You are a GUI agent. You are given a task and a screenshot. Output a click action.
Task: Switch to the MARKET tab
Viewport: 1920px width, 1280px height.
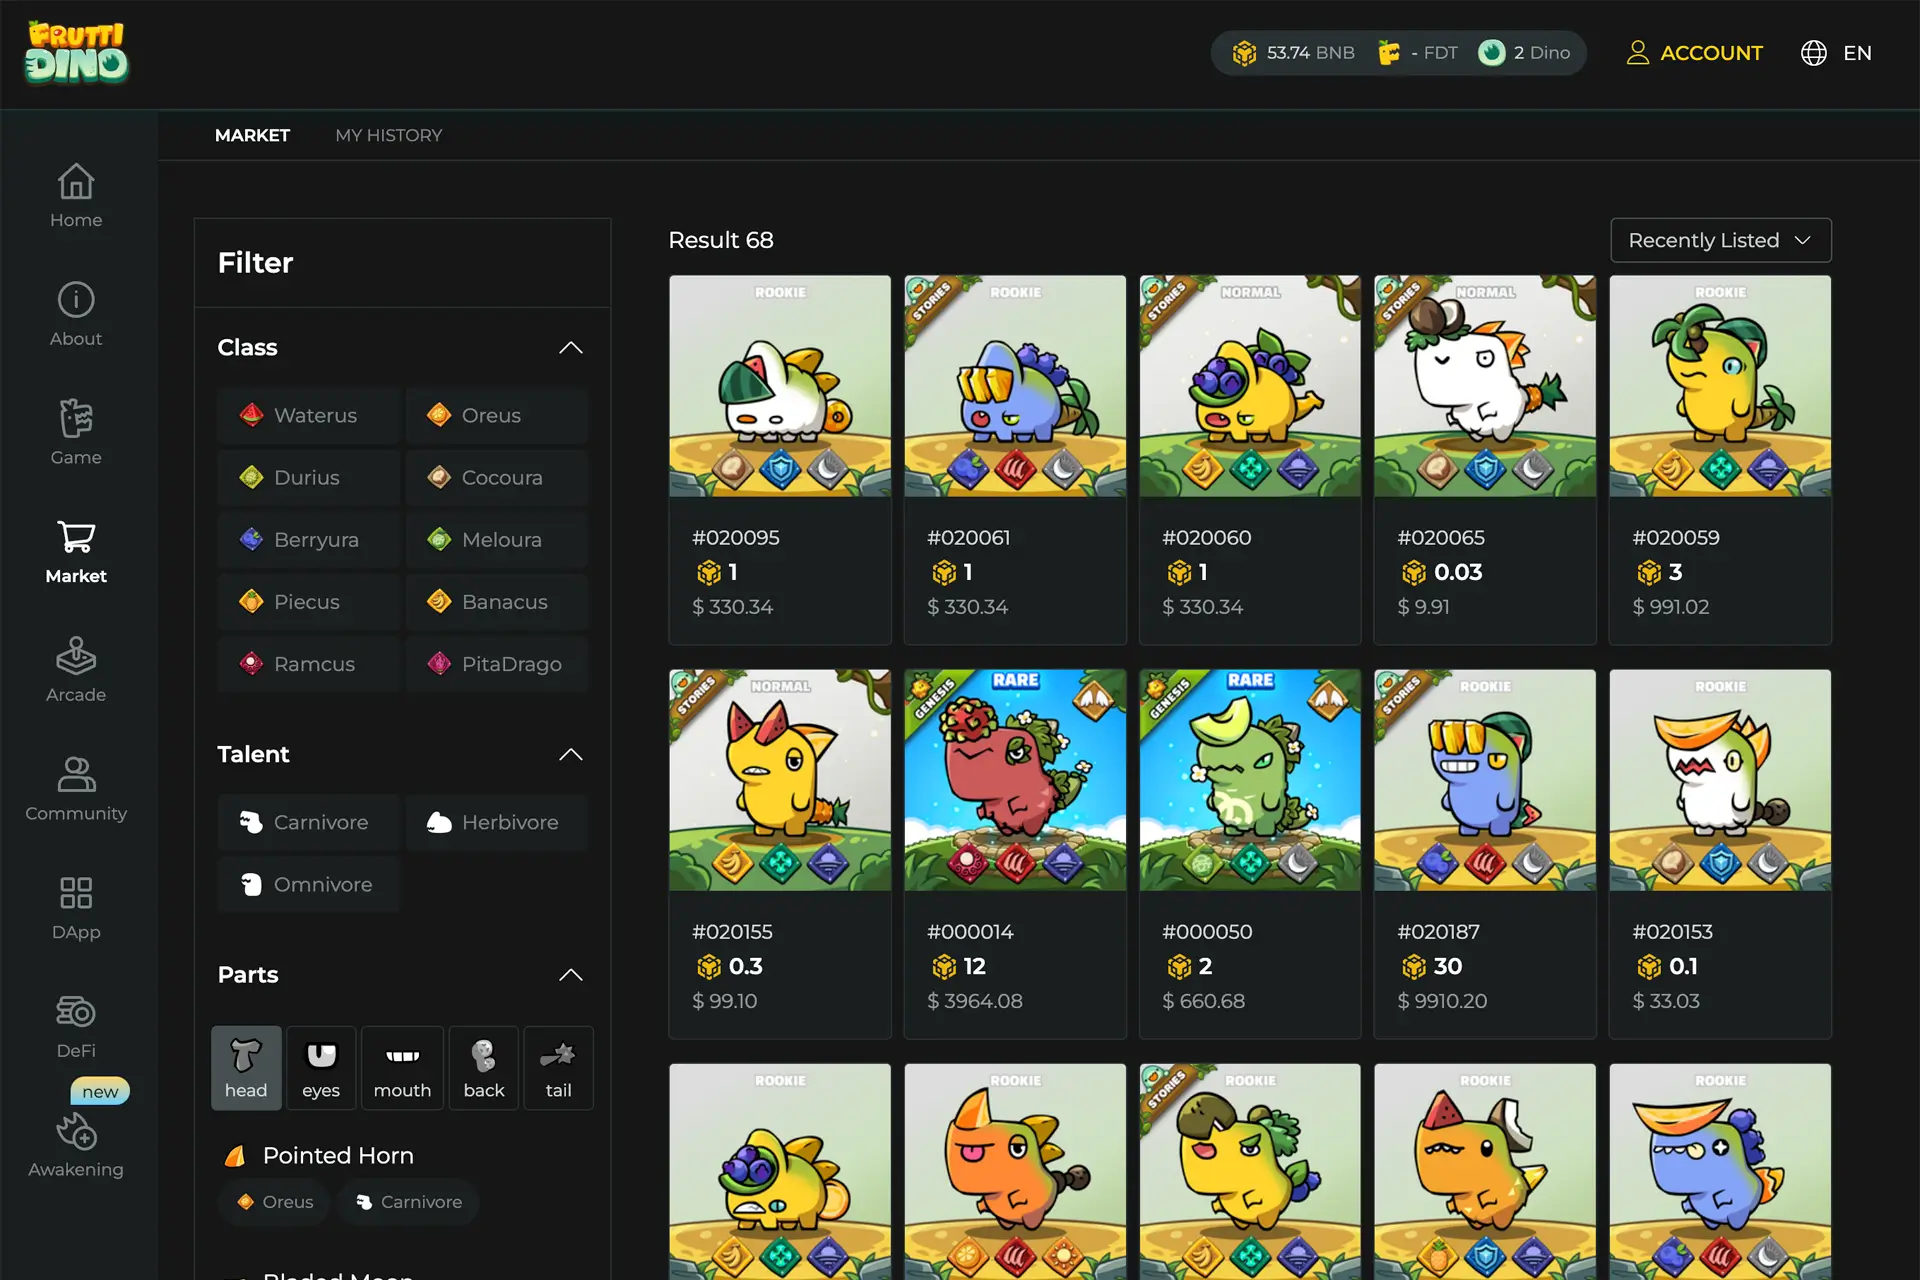point(252,135)
